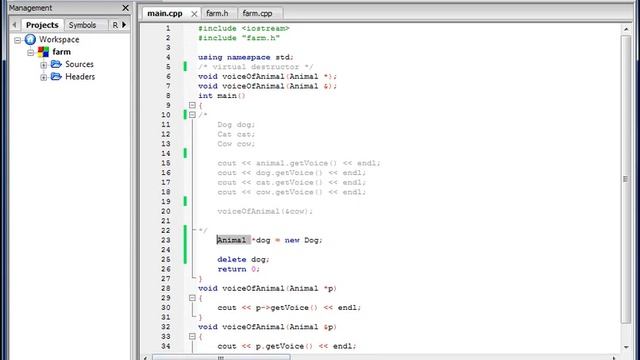
Task: Select the farm project name
Action: [x=62, y=52]
